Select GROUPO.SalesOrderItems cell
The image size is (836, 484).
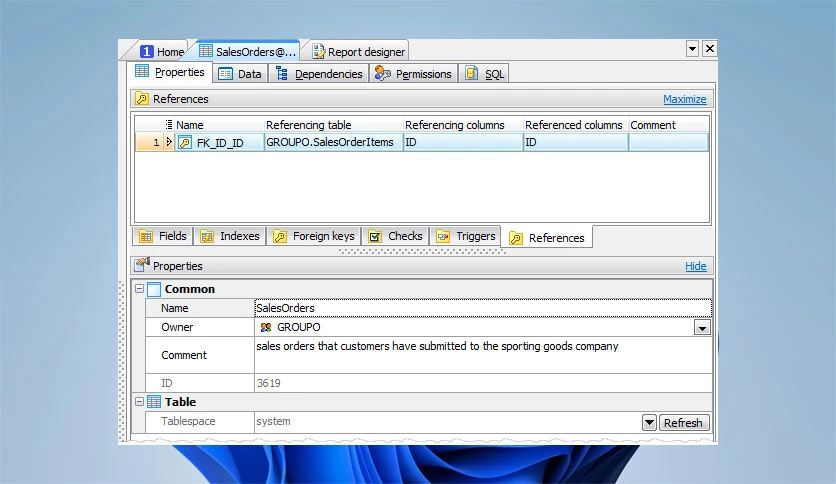pyautogui.click(x=333, y=142)
